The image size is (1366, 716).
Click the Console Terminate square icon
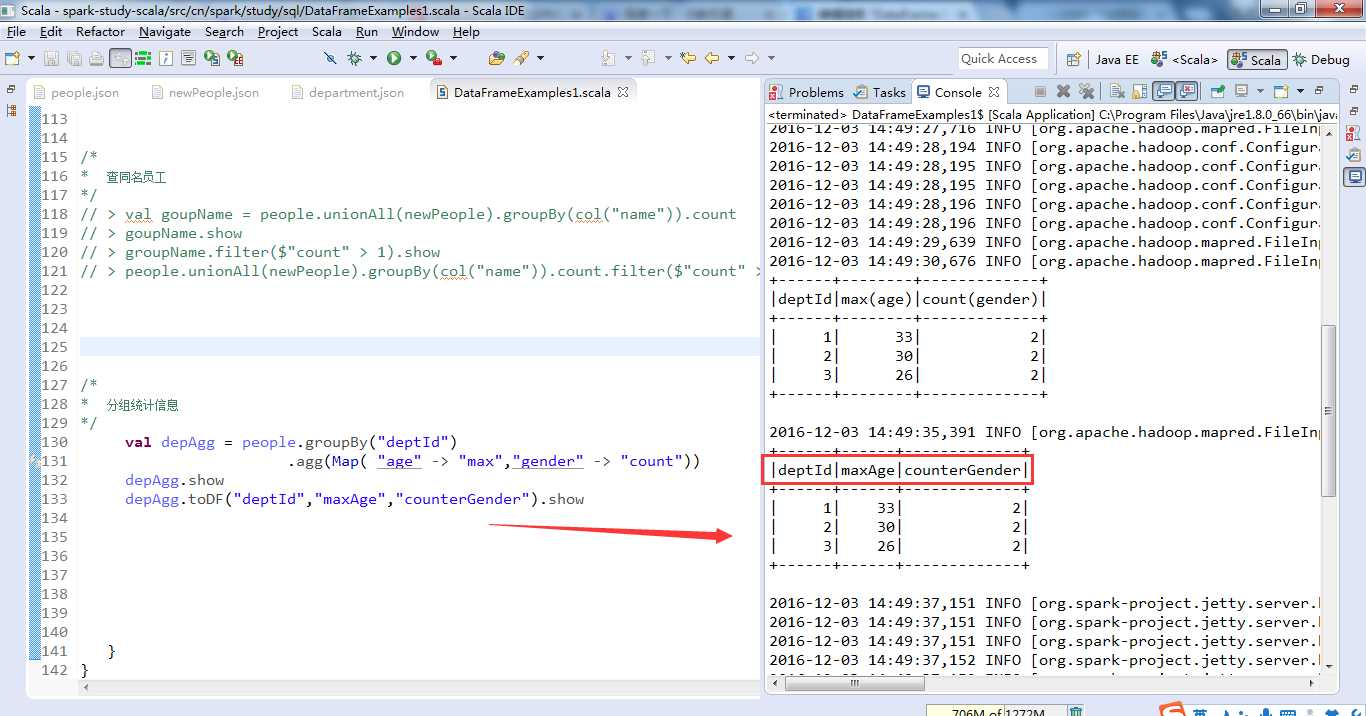pyautogui.click(x=1040, y=91)
